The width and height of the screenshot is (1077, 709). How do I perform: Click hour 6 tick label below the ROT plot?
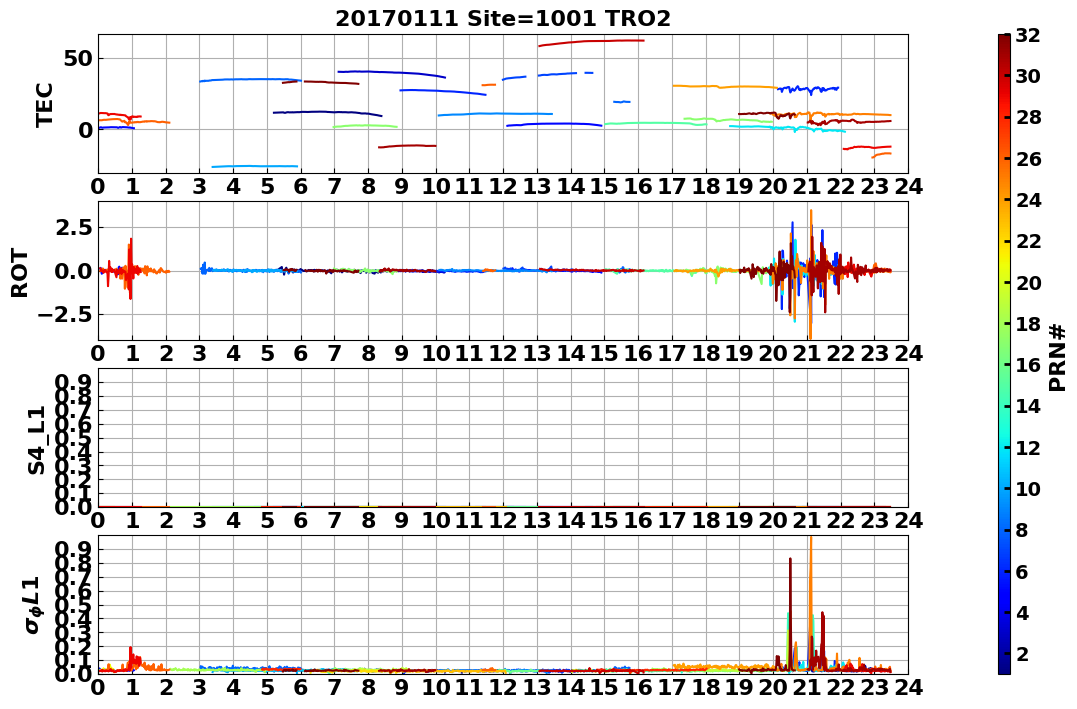click(300, 353)
